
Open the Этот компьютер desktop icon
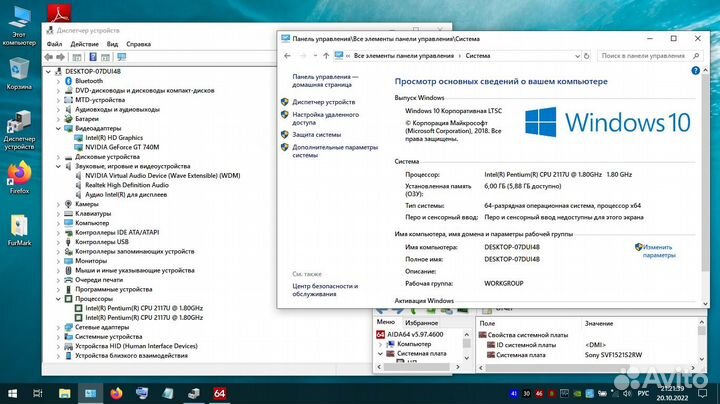tap(19, 25)
